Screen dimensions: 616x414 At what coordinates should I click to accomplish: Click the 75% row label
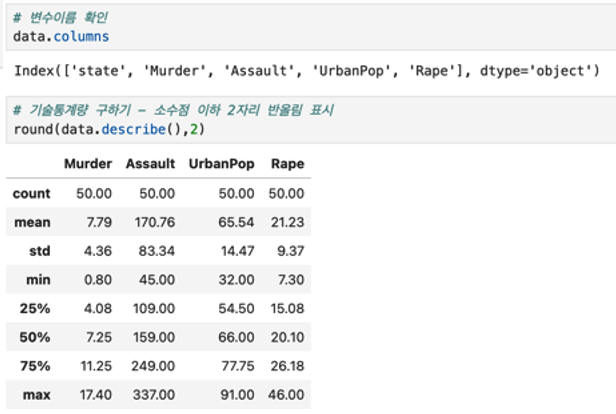(x=37, y=366)
